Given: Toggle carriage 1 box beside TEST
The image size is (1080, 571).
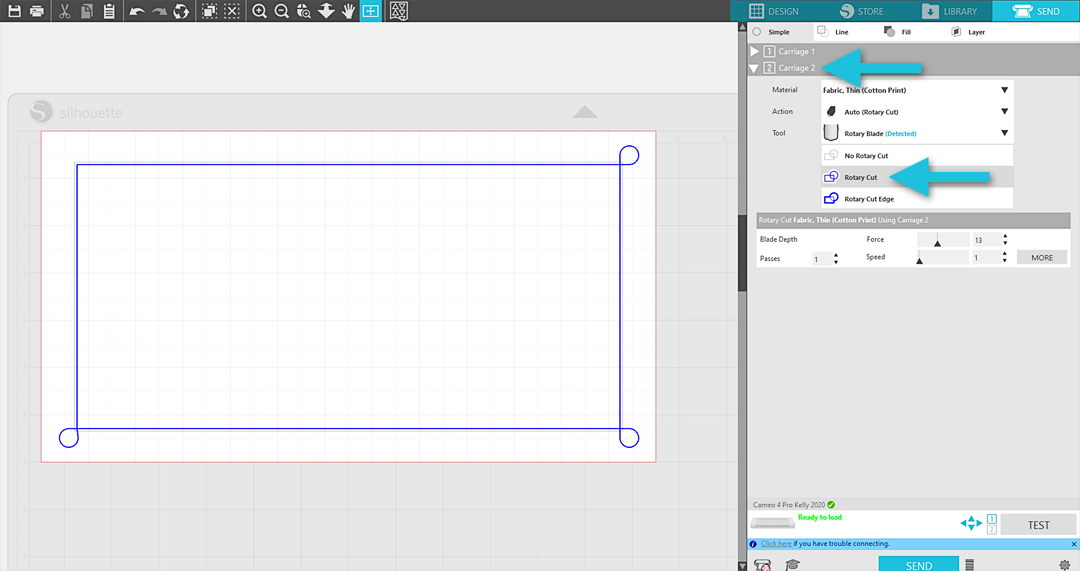Looking at the screenshot, I should point(991,519).
